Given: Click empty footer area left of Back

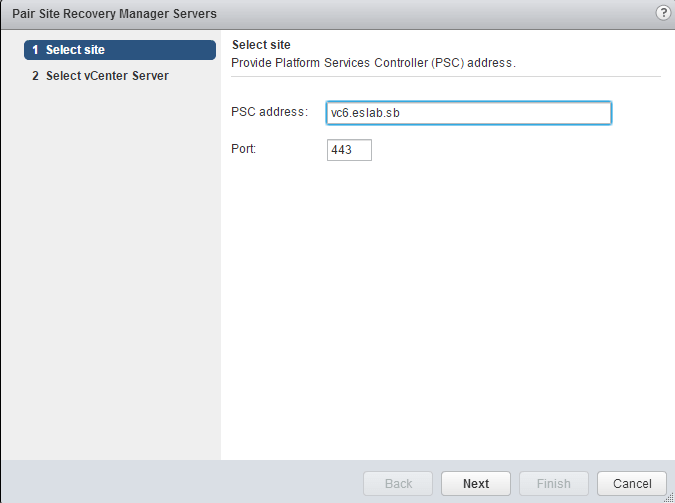Looking at the screenshot, I should (180, 483).
